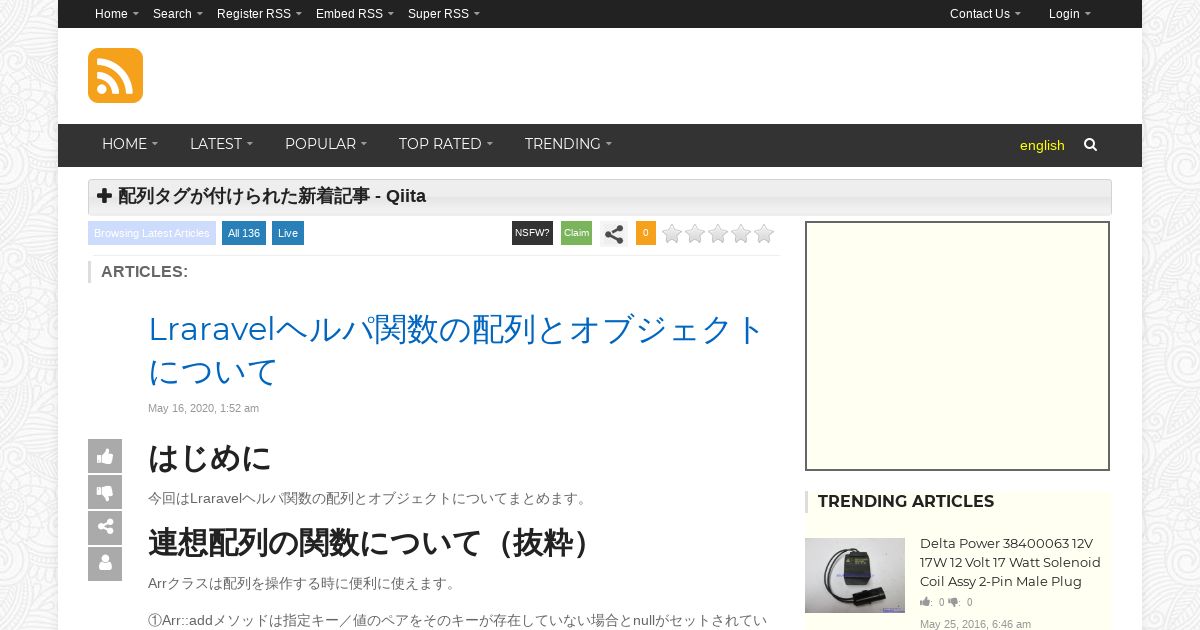Expand the Register RSS menu

click(259, 14)
